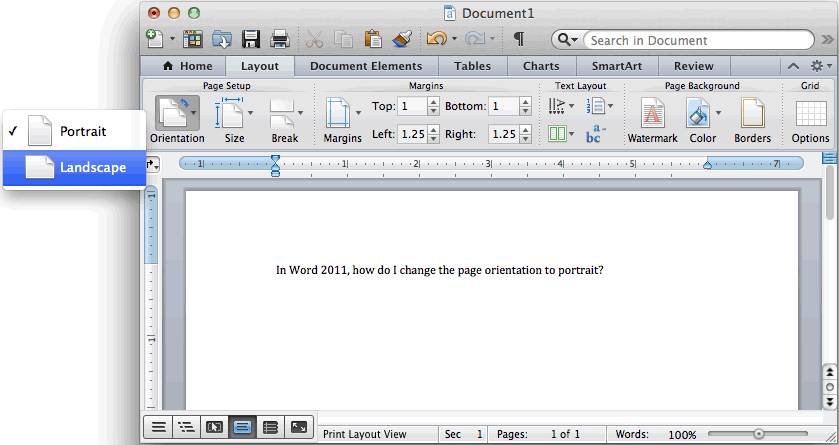Click the Left margin stepper arrows
The height and width of the screenshot is (445, 839).
[x=434, y=134]
